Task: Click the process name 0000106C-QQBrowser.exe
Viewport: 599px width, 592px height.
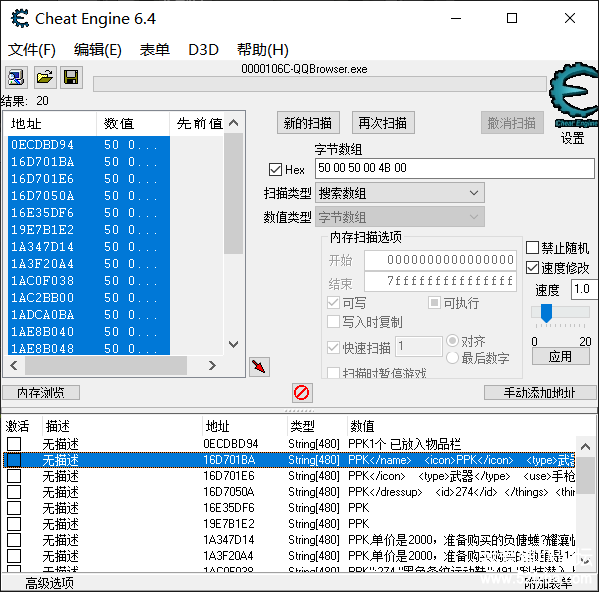Action: point(304,69)
